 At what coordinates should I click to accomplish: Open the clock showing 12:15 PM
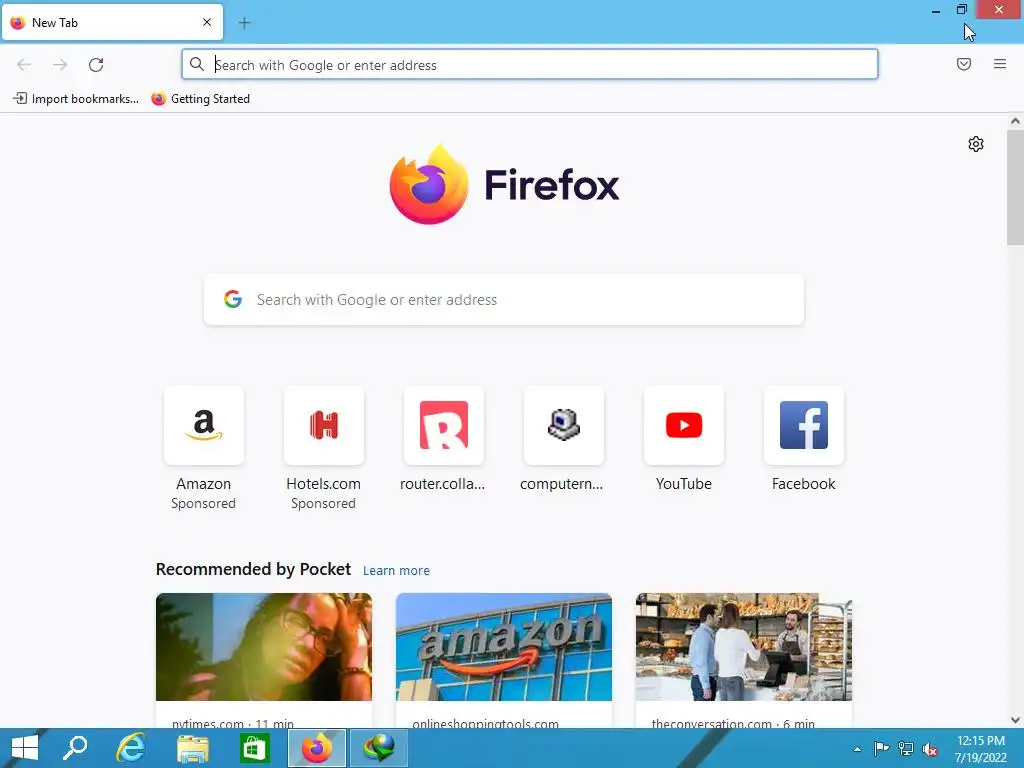pyautogui.click(x=981, y=749)
